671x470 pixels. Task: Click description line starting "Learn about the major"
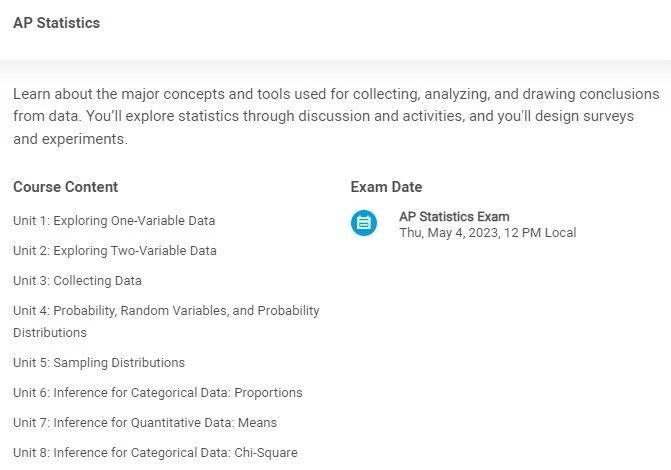click(x=336, y=94)
